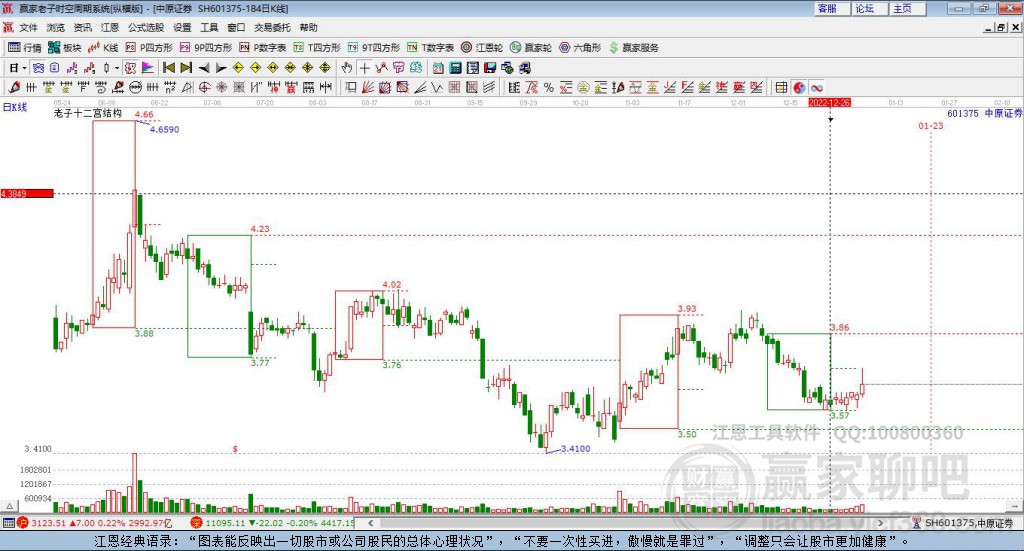Click the n² tool icon
1024x551 pixels.
170,87
